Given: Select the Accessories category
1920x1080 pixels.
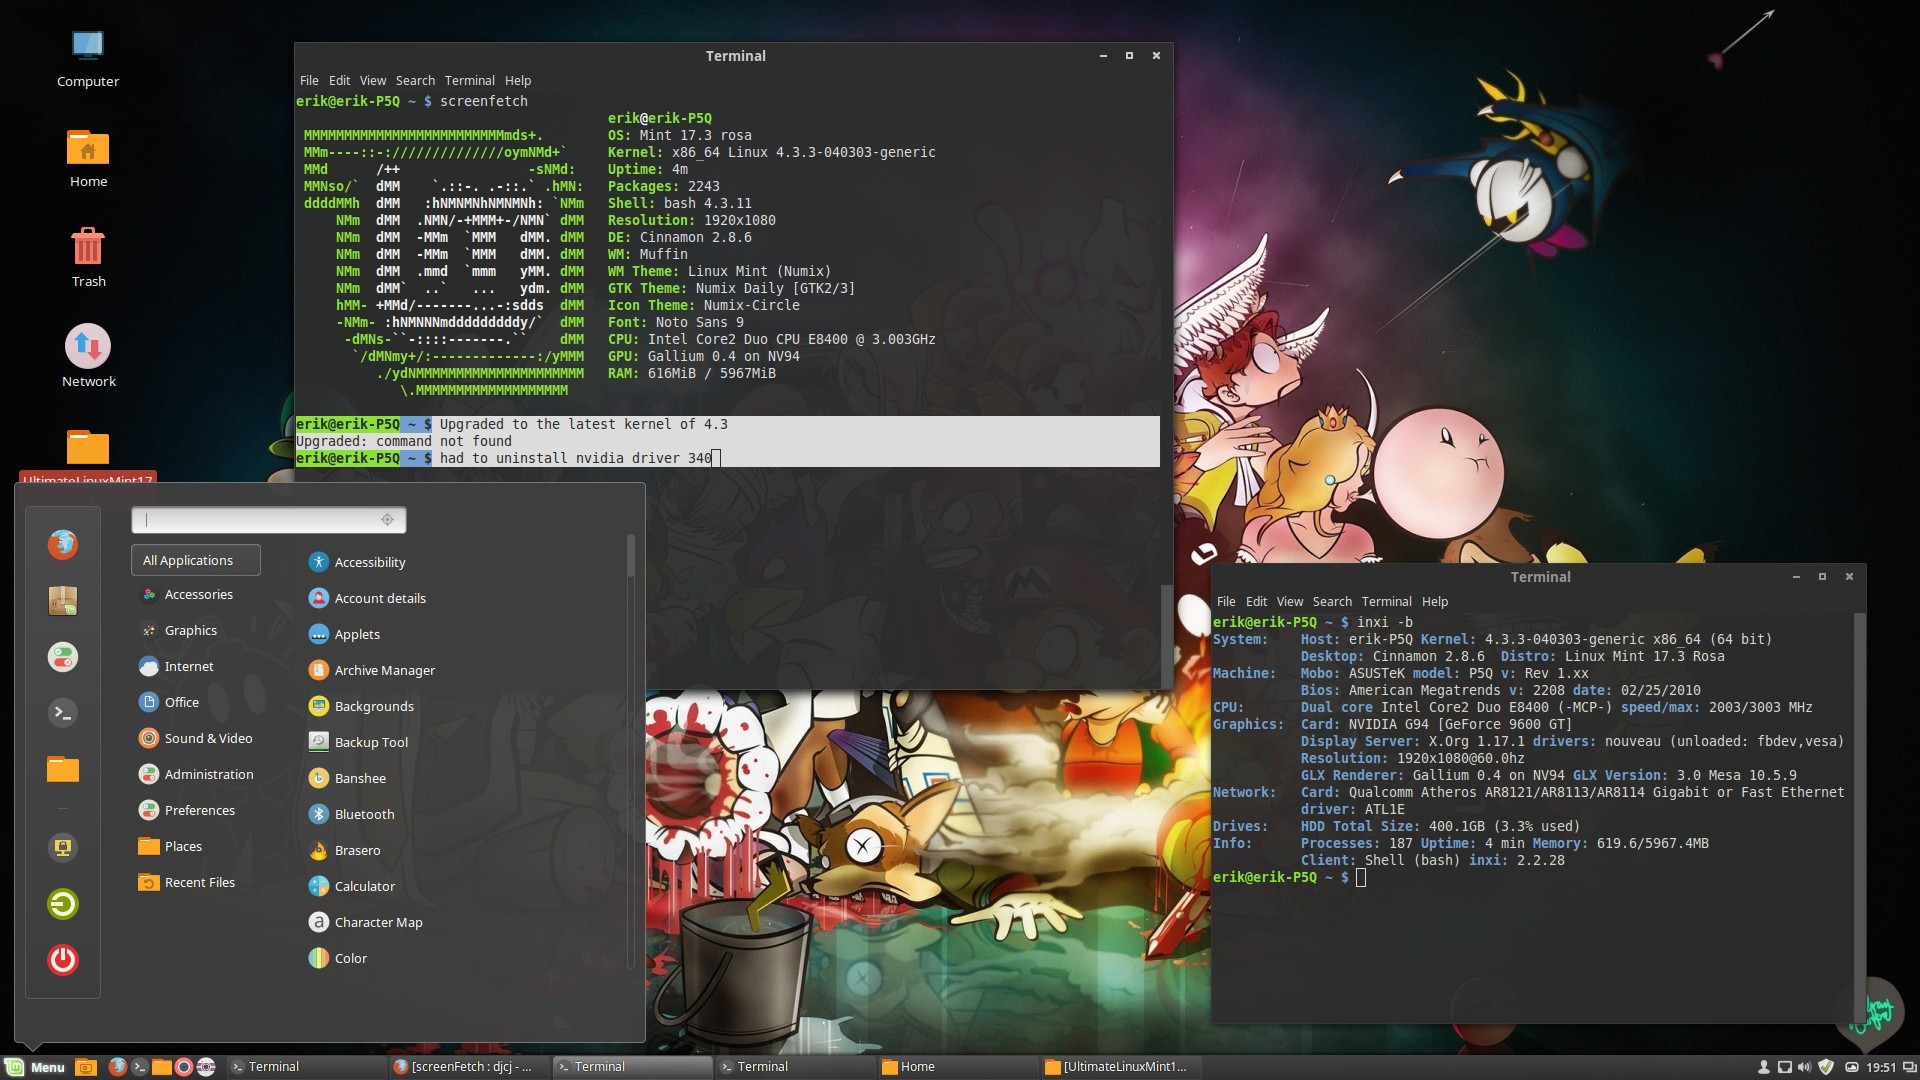Looking at the screenshot, I should coord(196,595).
